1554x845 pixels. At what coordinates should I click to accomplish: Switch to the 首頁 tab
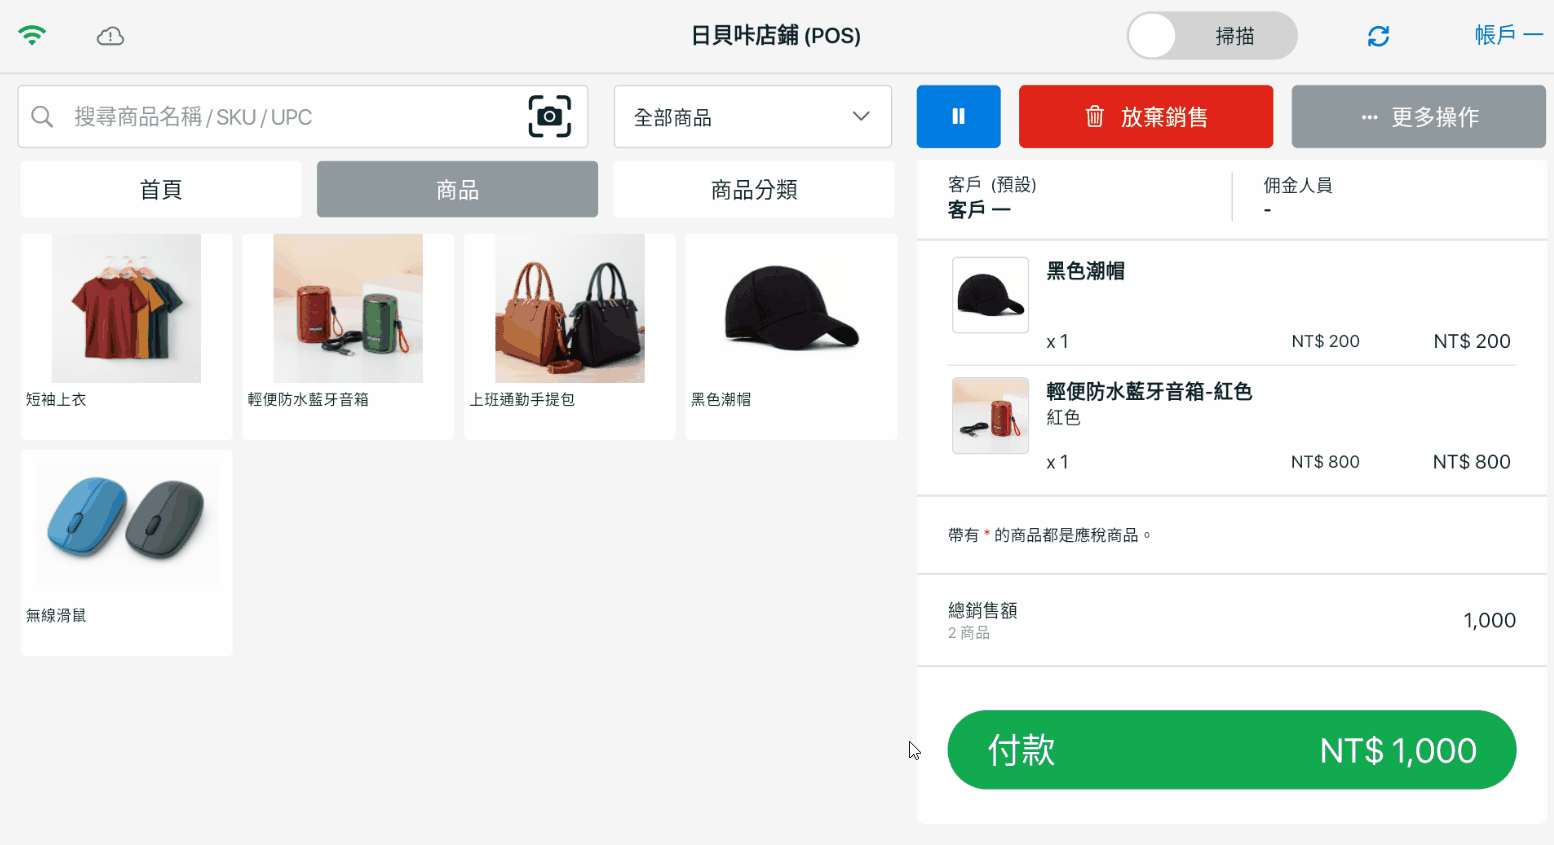(x=161, y=189)
